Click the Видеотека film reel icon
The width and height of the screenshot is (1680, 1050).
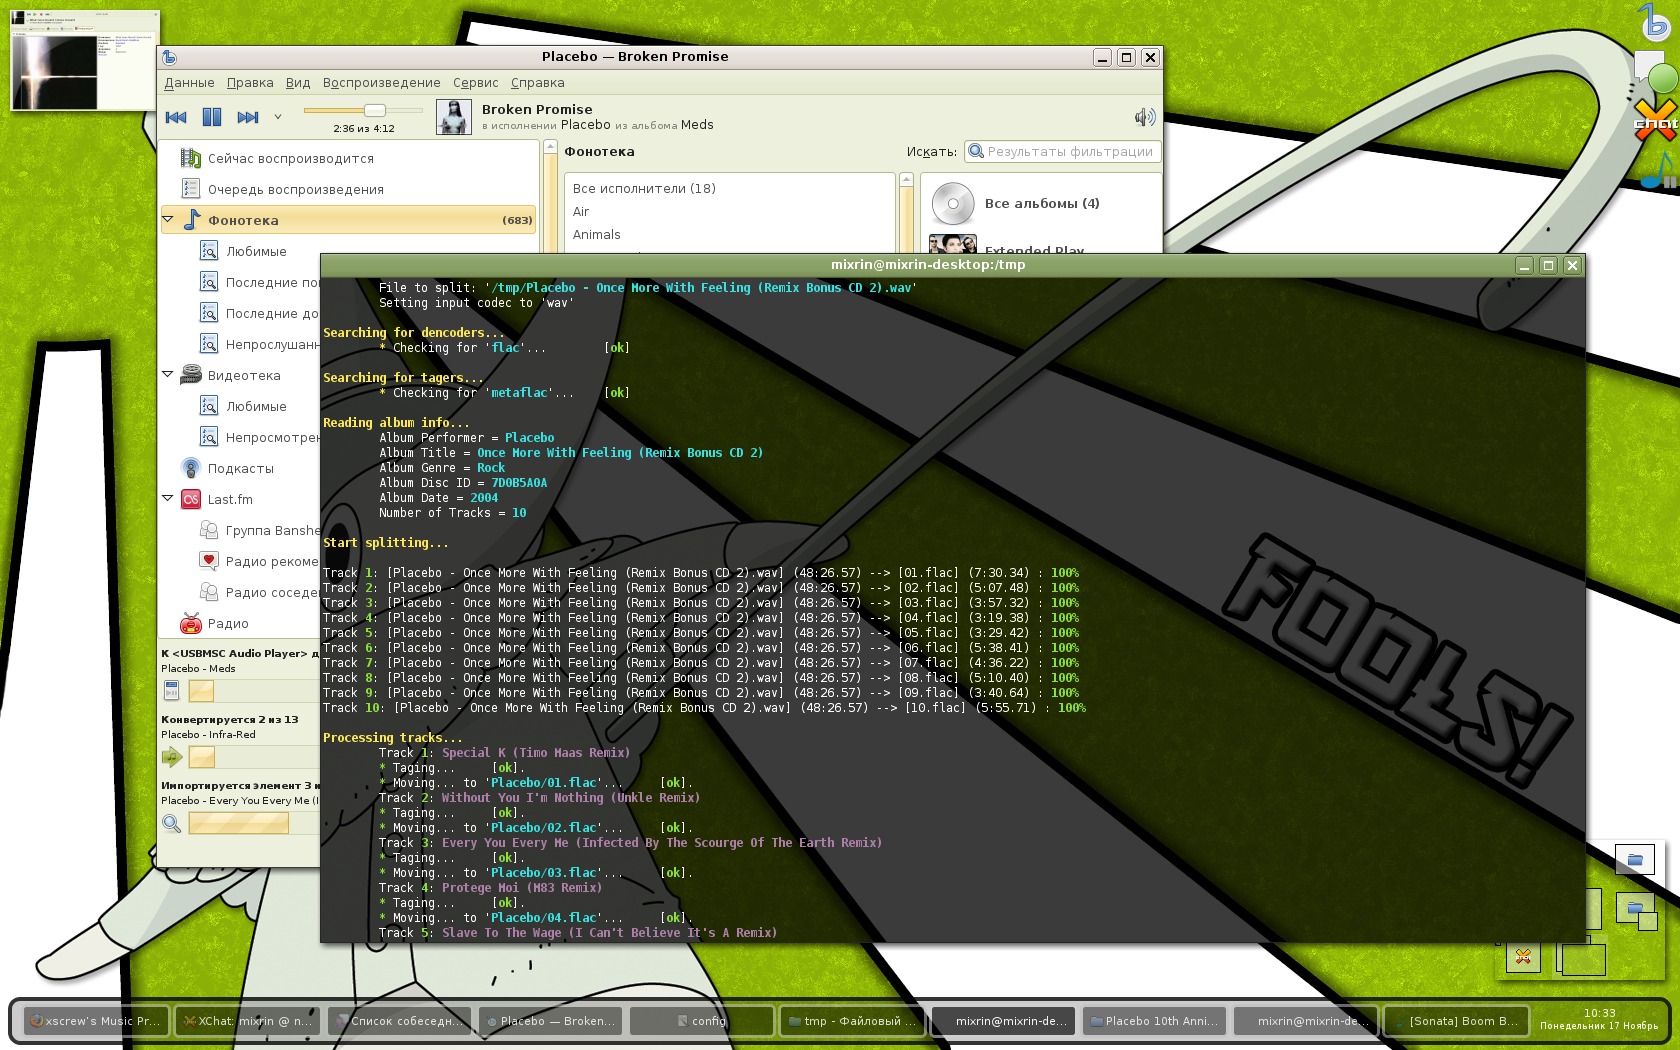(x=191, y=375)
